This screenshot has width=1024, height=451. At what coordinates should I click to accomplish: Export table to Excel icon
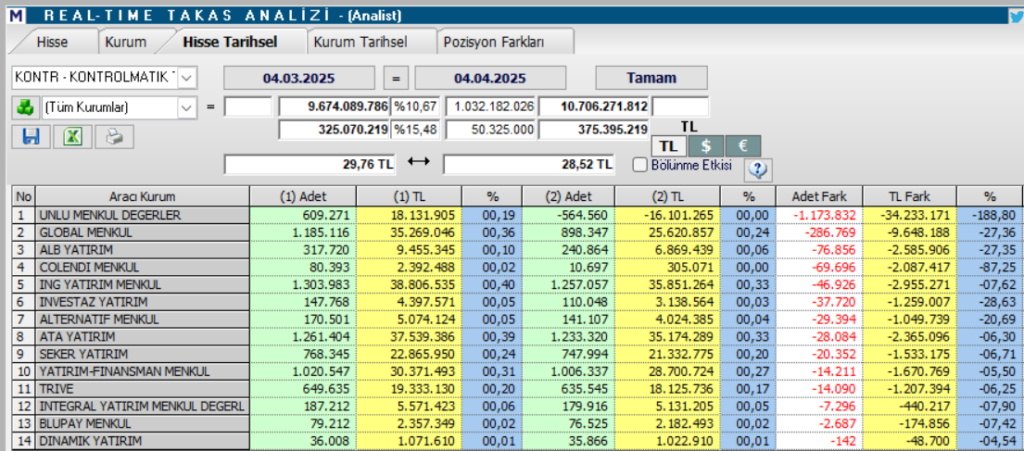tap(72, 137)
